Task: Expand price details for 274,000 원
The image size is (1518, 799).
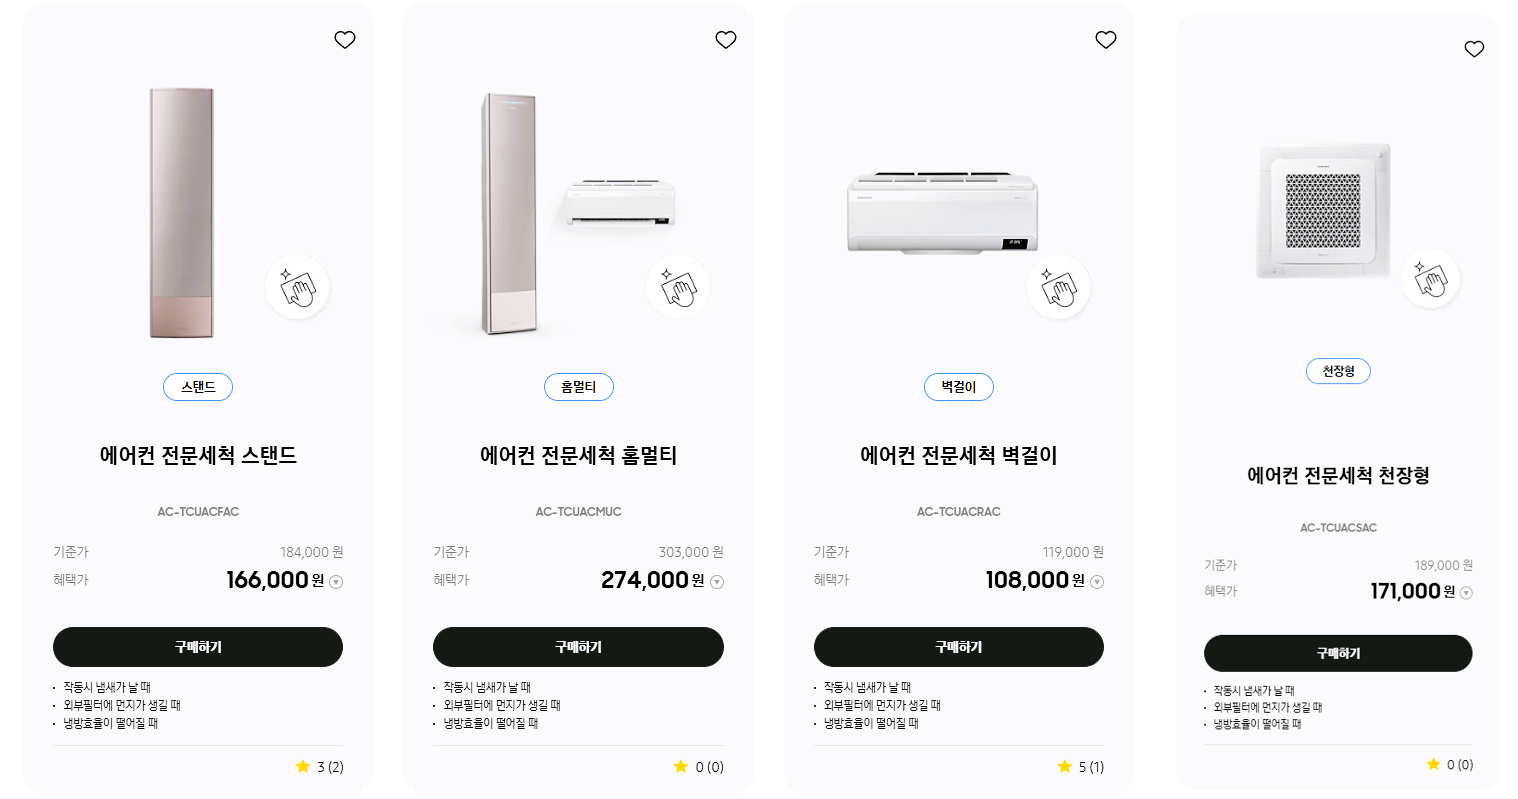Action: pyautogui.click(x=717, y=582)
